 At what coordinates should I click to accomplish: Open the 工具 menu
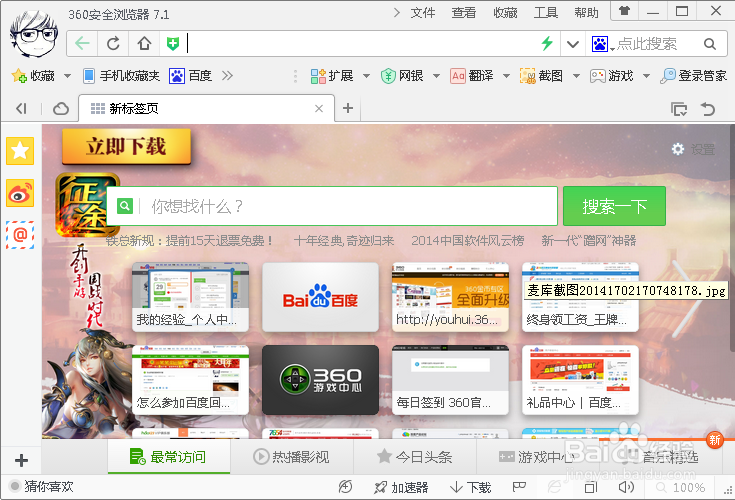(546, 13)
